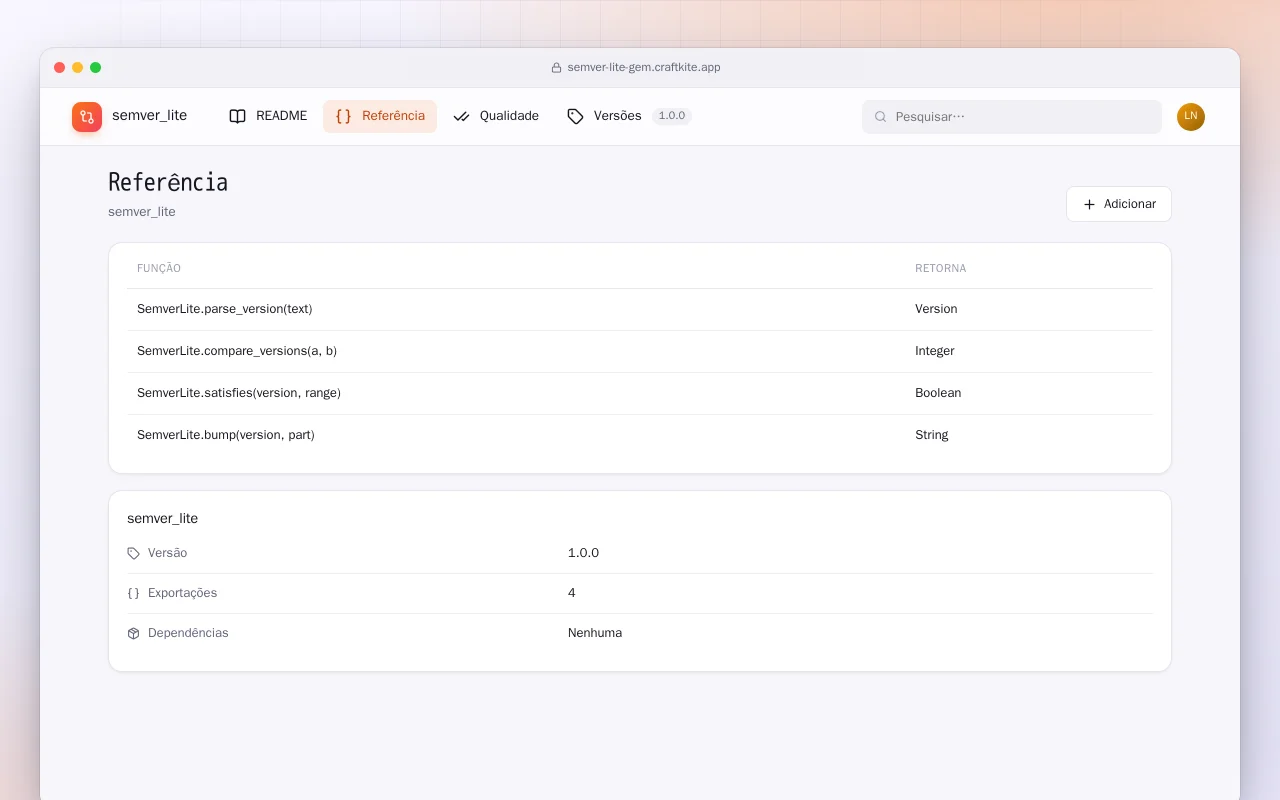Select SemverLite.satisfies(version, range) row
This screenshot has height=800, width=1280.
(x=640, y=393)
